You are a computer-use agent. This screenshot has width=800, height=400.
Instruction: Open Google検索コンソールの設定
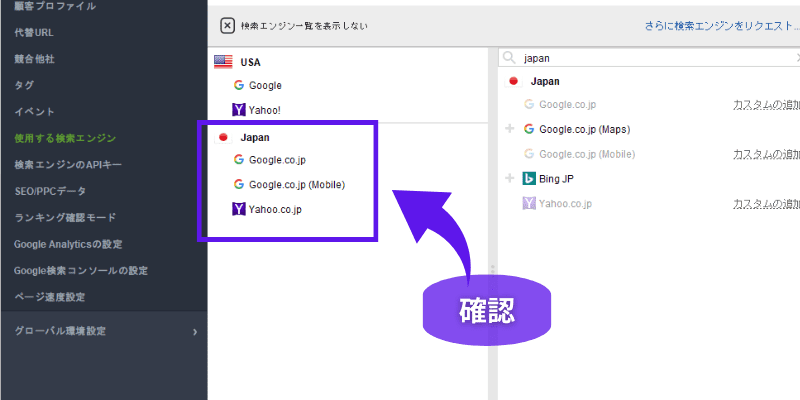(x=81, y=270)
